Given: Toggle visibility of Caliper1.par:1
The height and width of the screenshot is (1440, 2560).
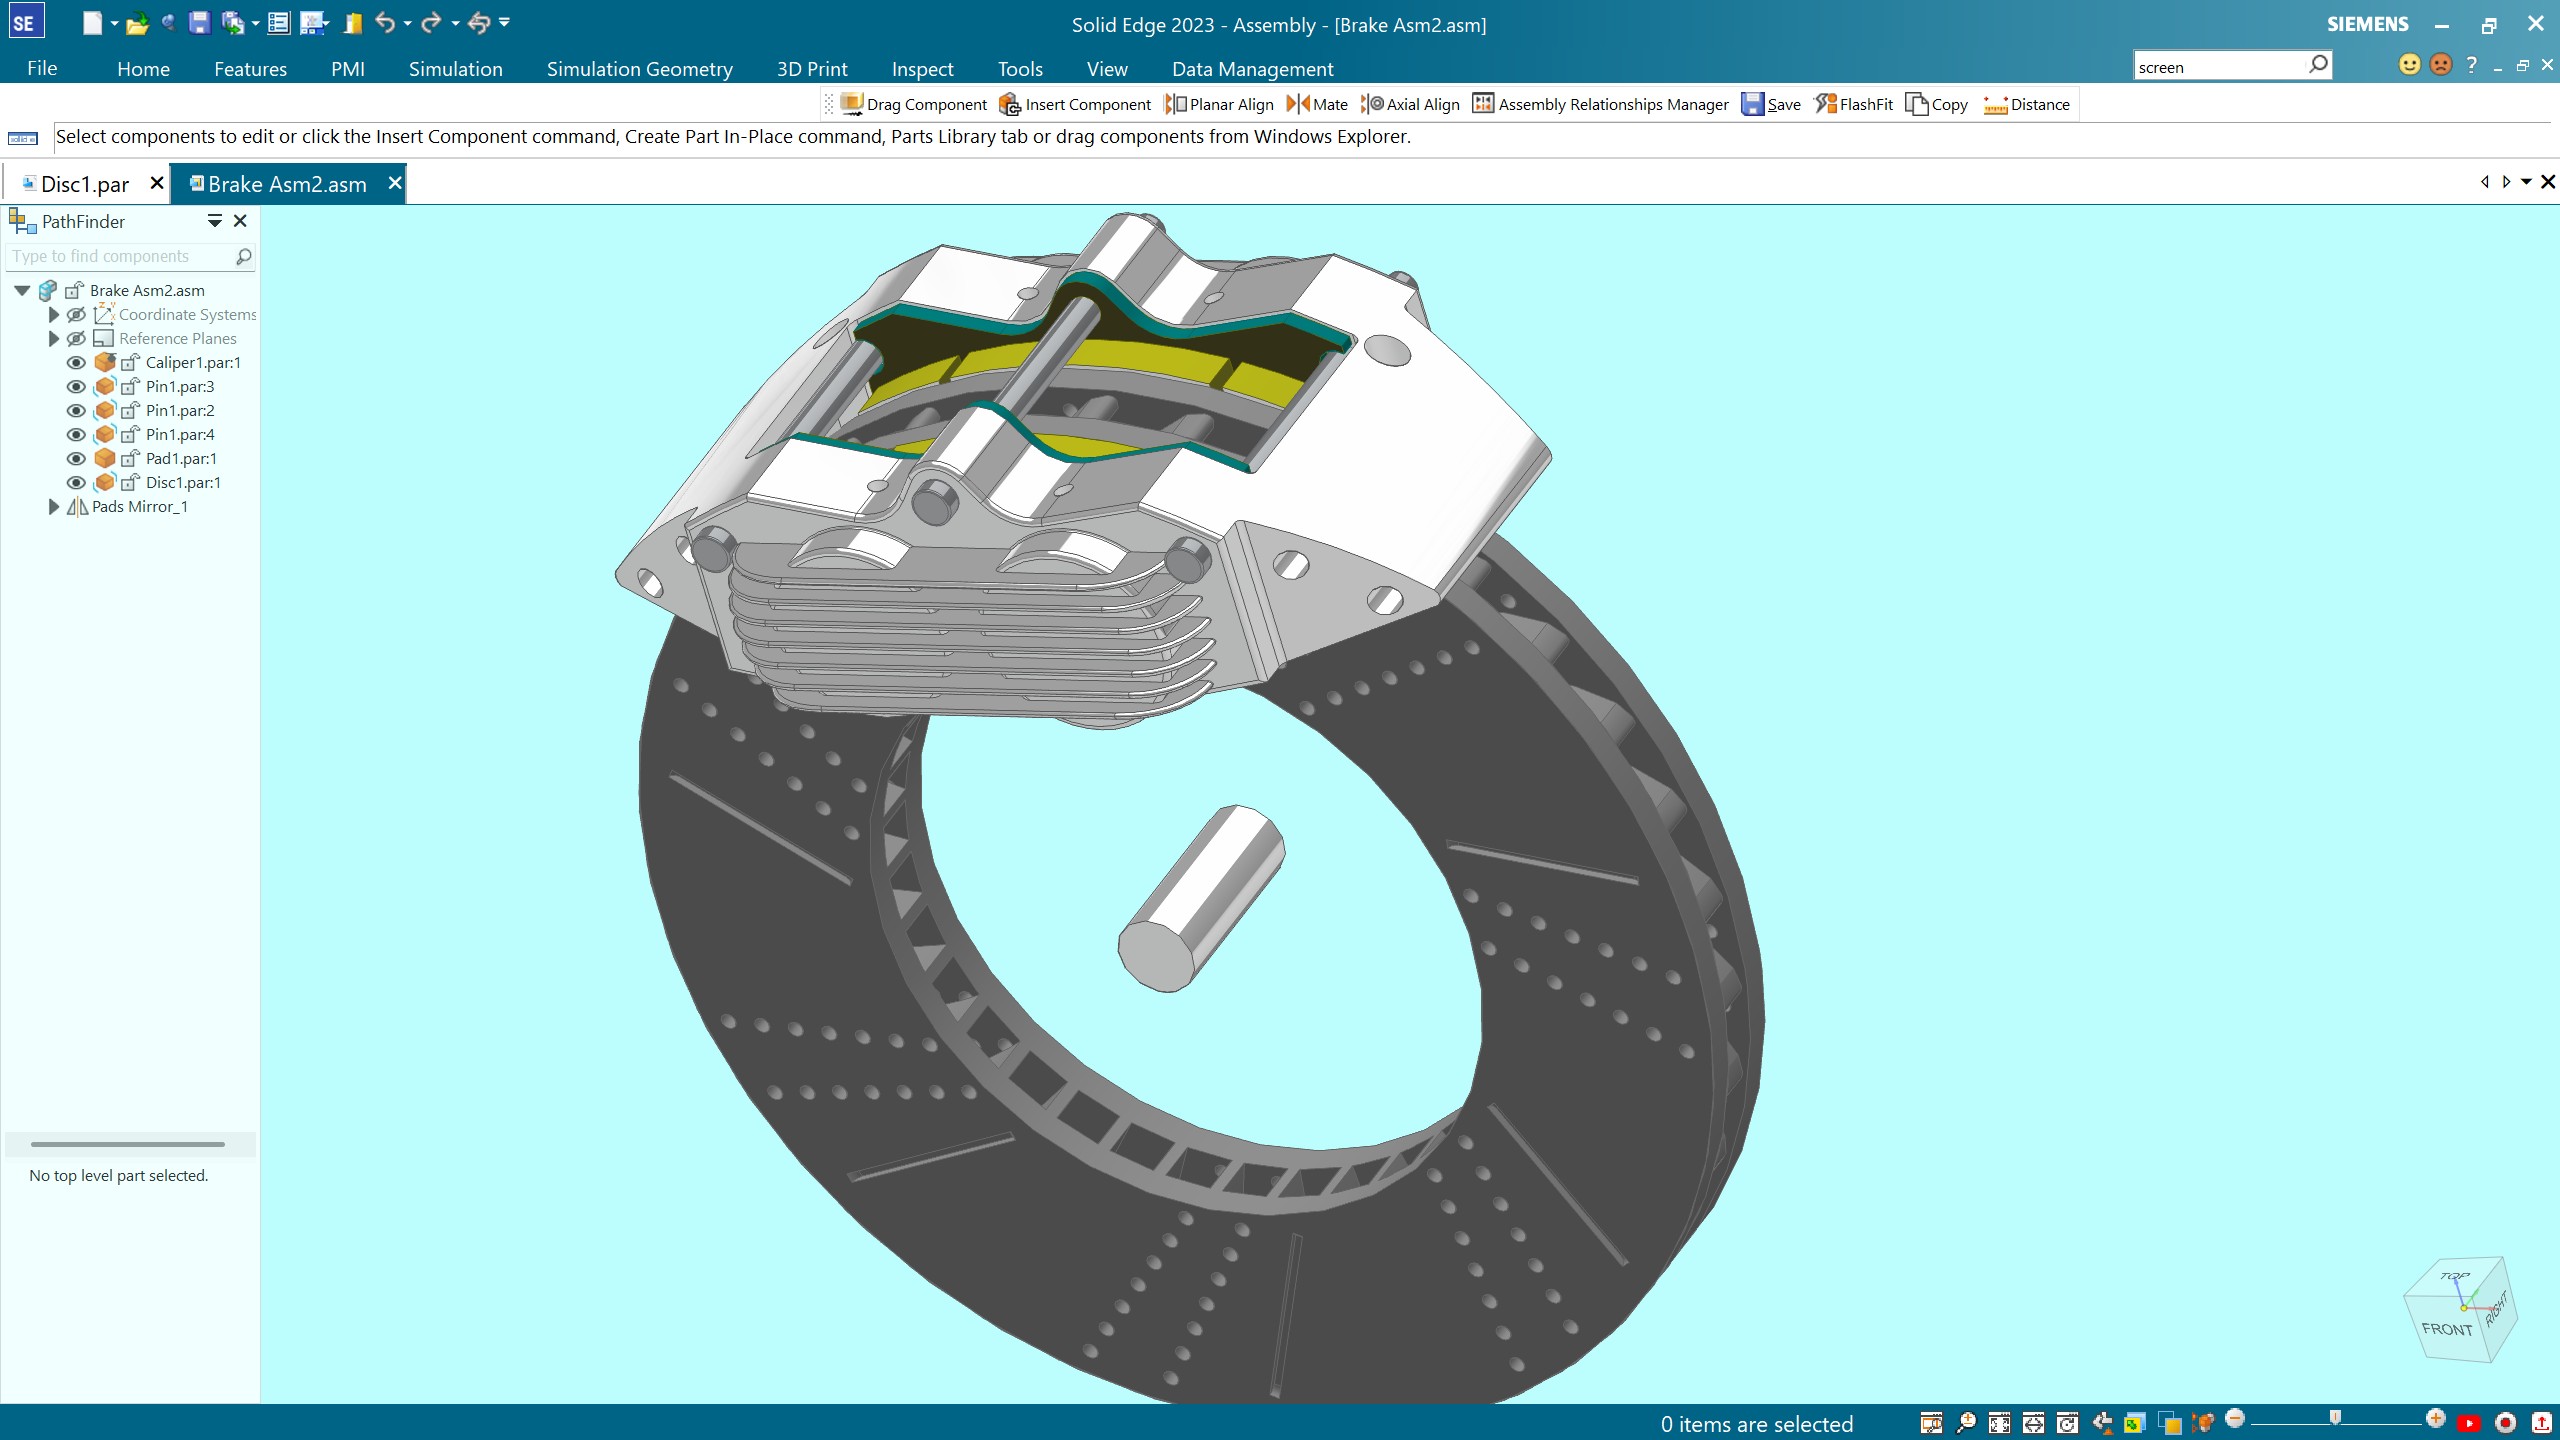Looking at the screenshot, I should coord(76,362).
